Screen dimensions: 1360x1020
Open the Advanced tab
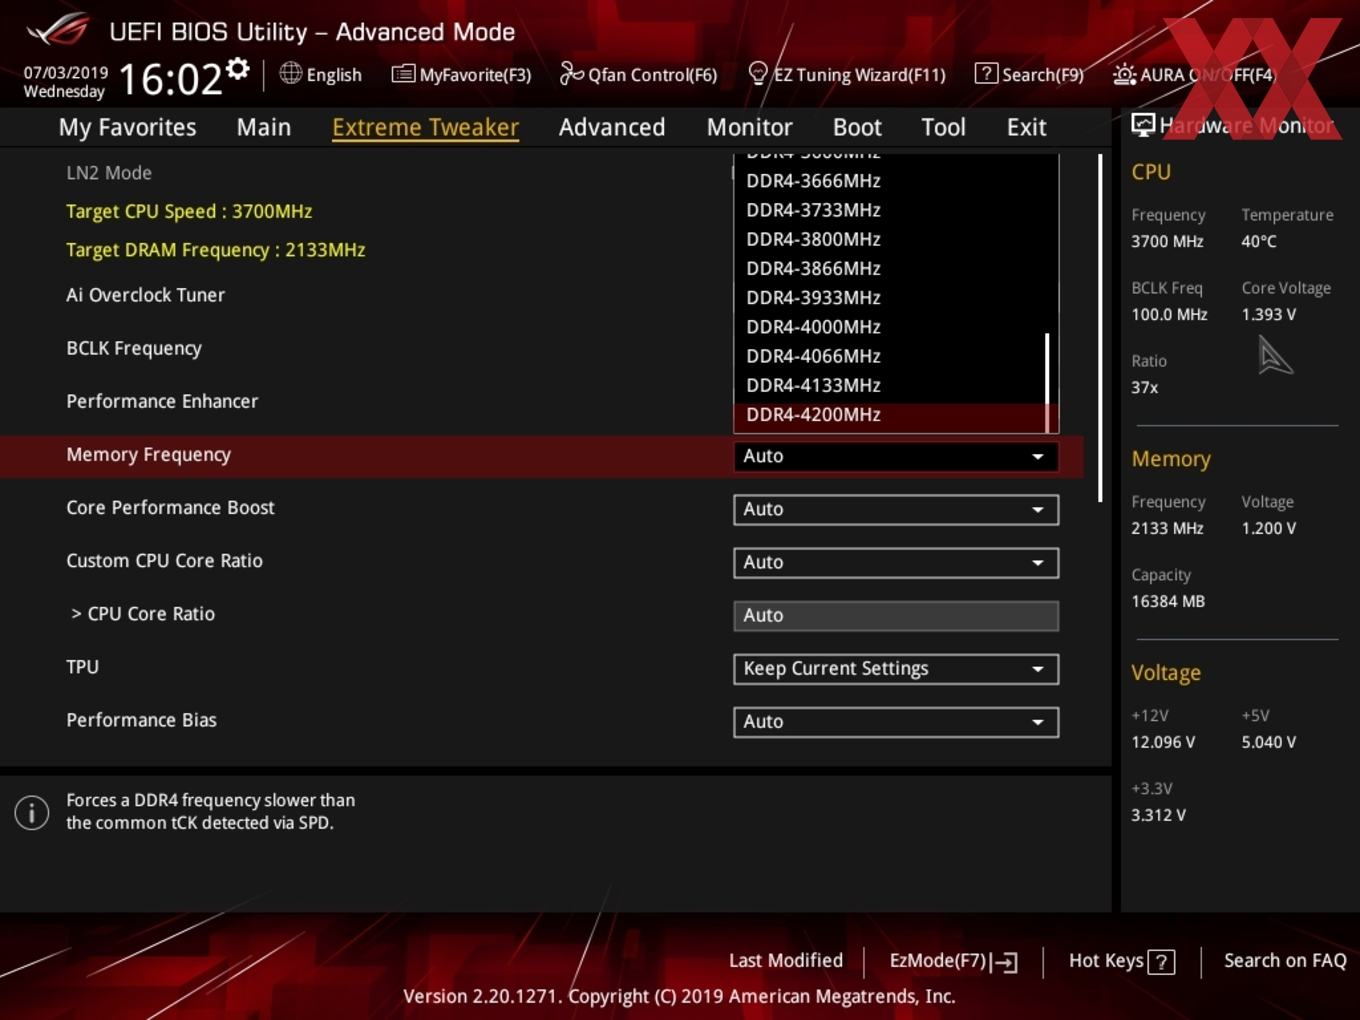point(612,127)
